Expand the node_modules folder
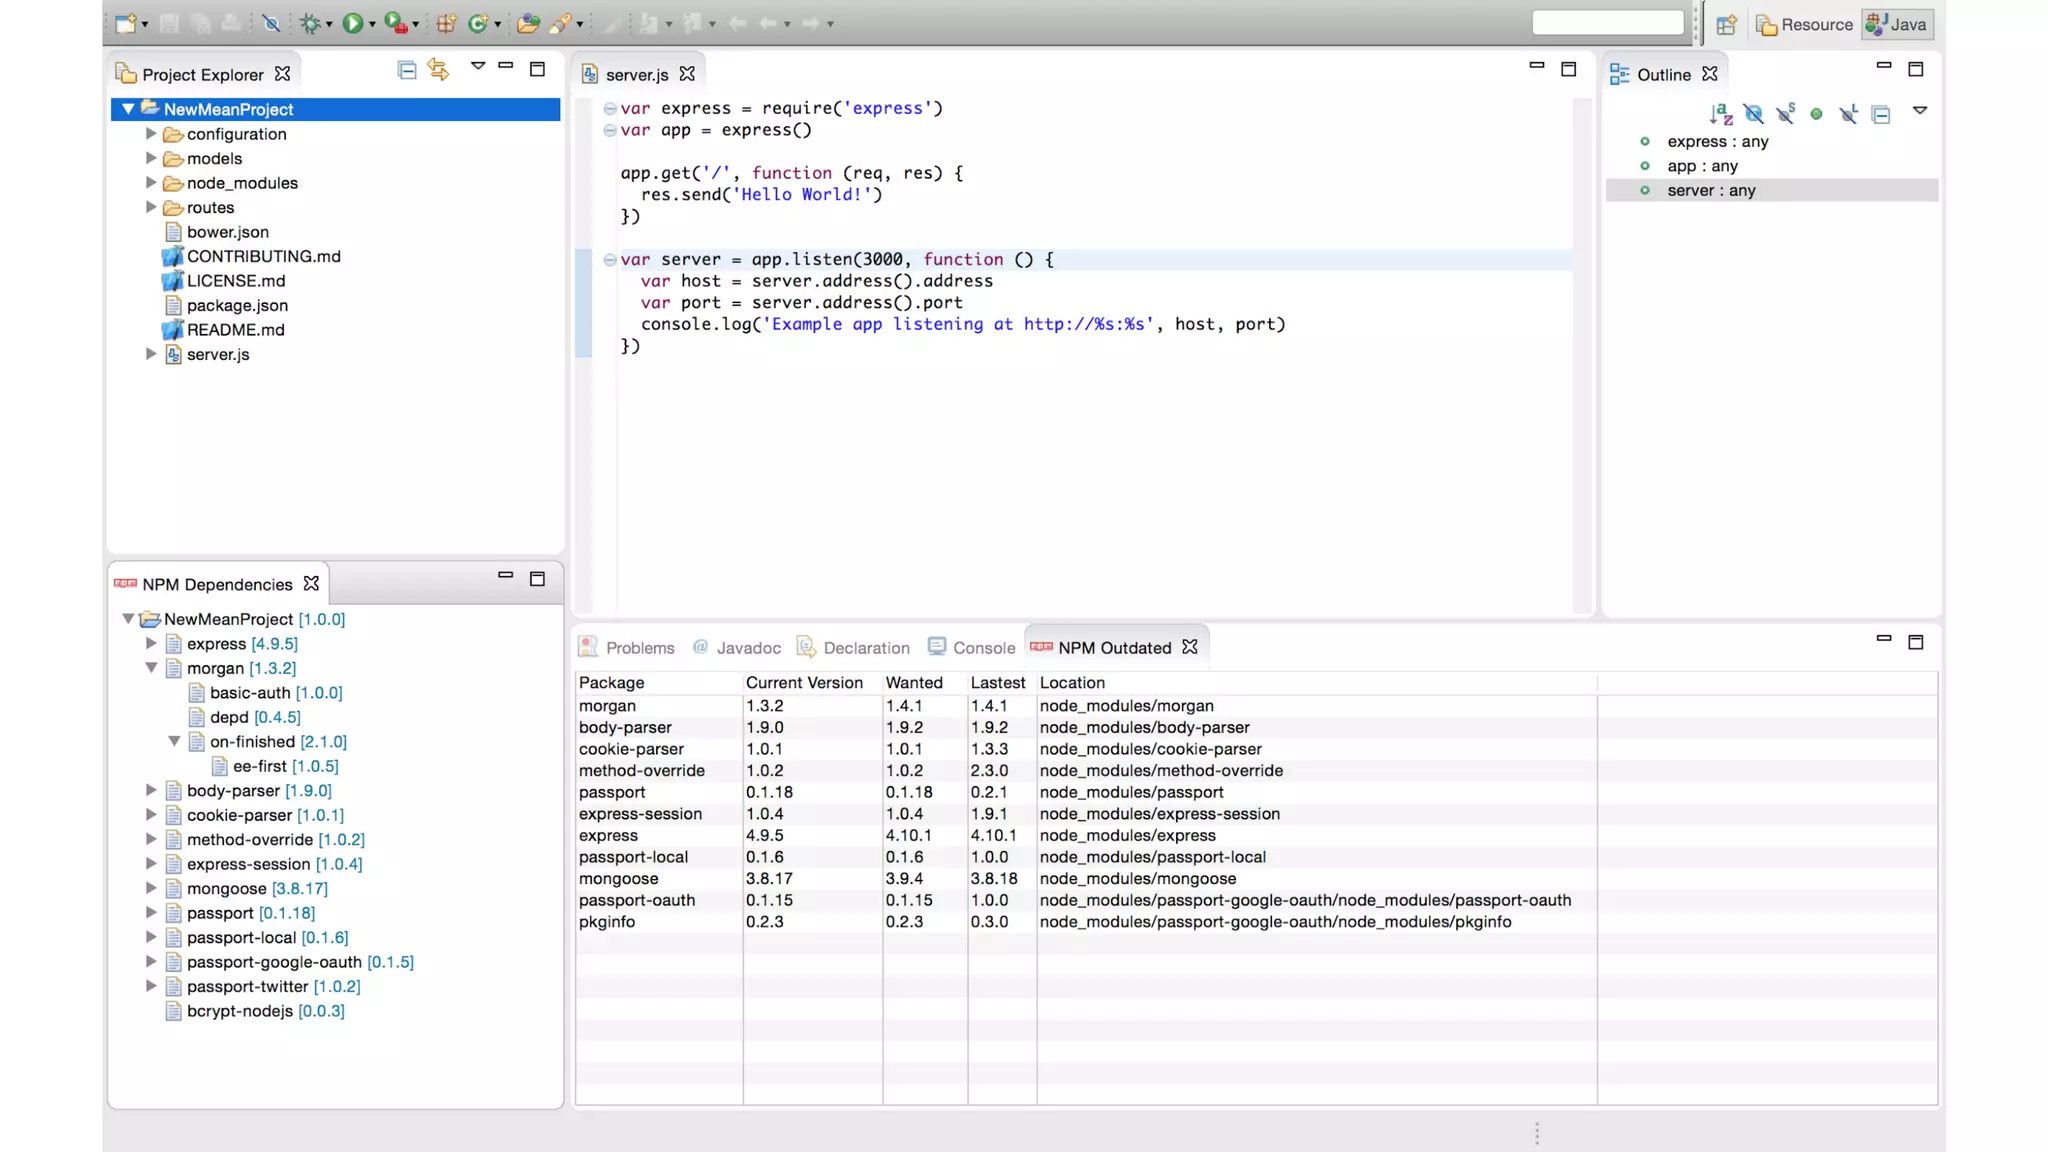Image resolution: width=2048 pixels, height=1152 pixels. [151, 183]
